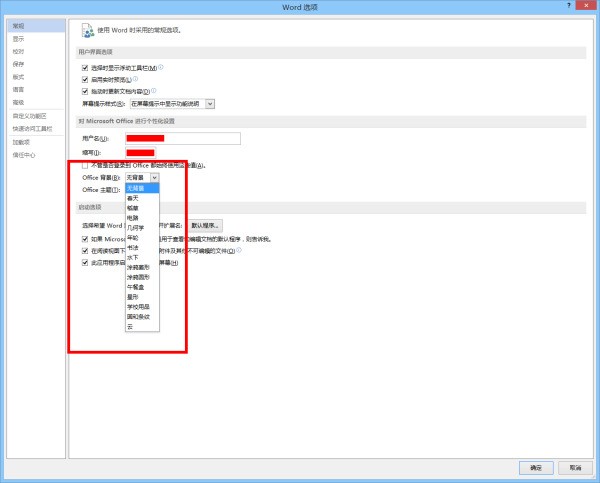Image resolution: width=600 pixels, height=483 pixels.
Task: Open the 显示 category
Action: pos(36,39)
